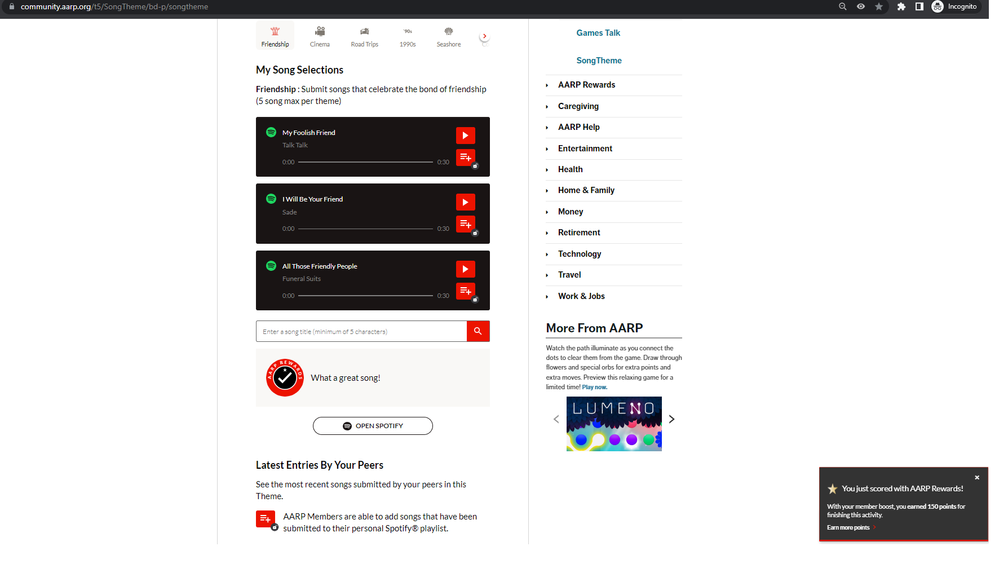Add All Those Friendly People to playlist
This screenshot has height=562, width=999.
465,291
